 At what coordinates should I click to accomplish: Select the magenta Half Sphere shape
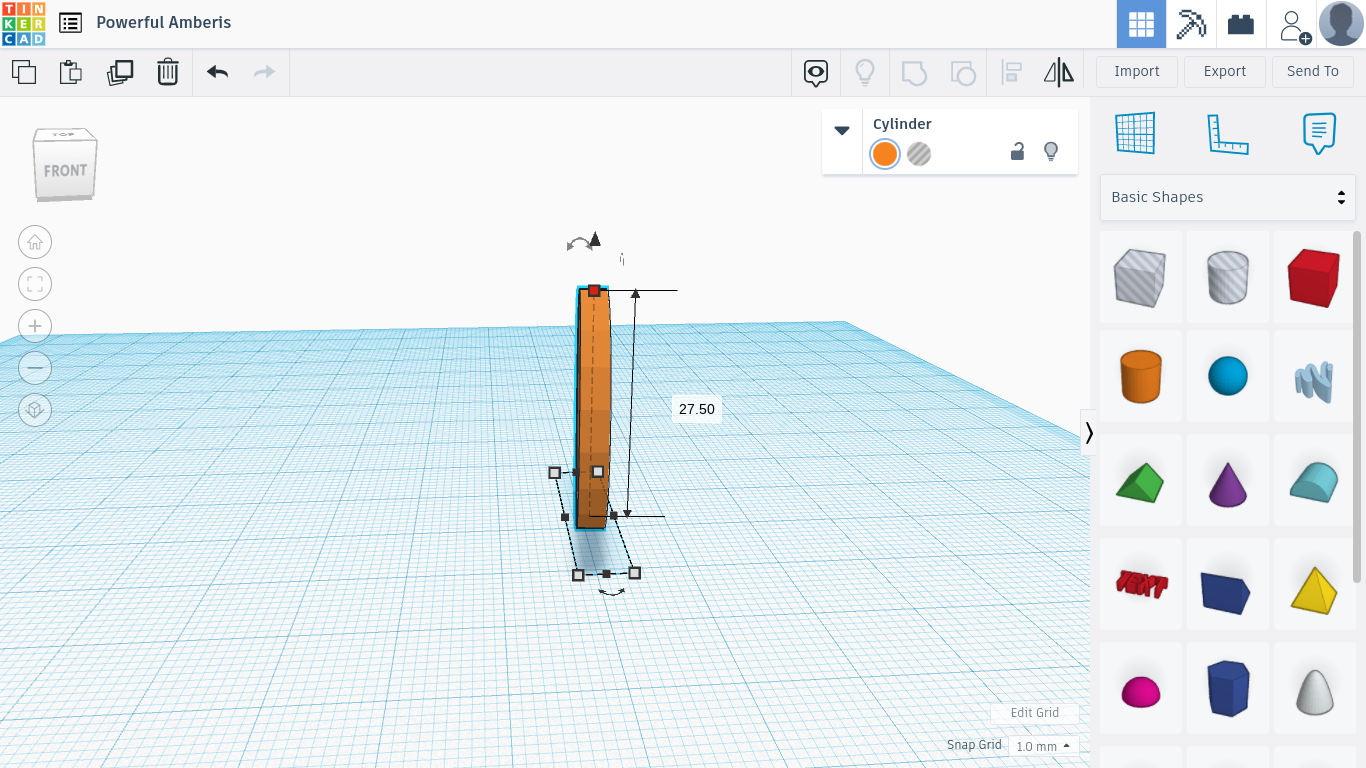point(1141,689)
